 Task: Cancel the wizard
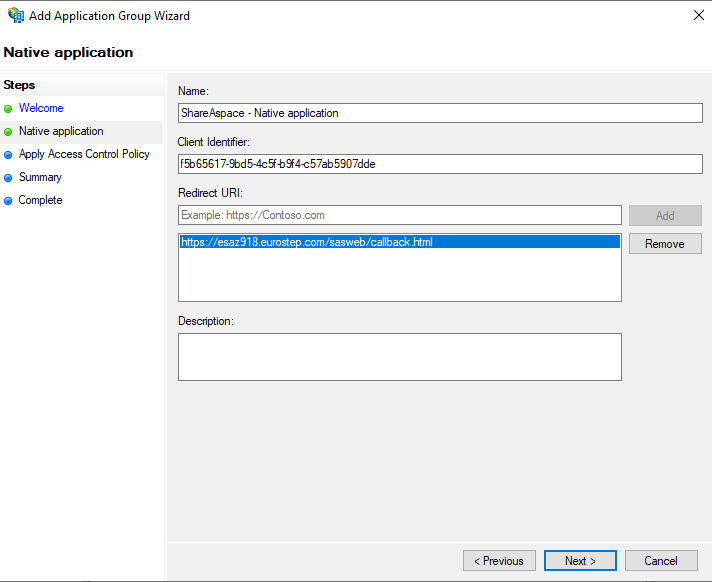pyautogui.click(x=661, y=561)
